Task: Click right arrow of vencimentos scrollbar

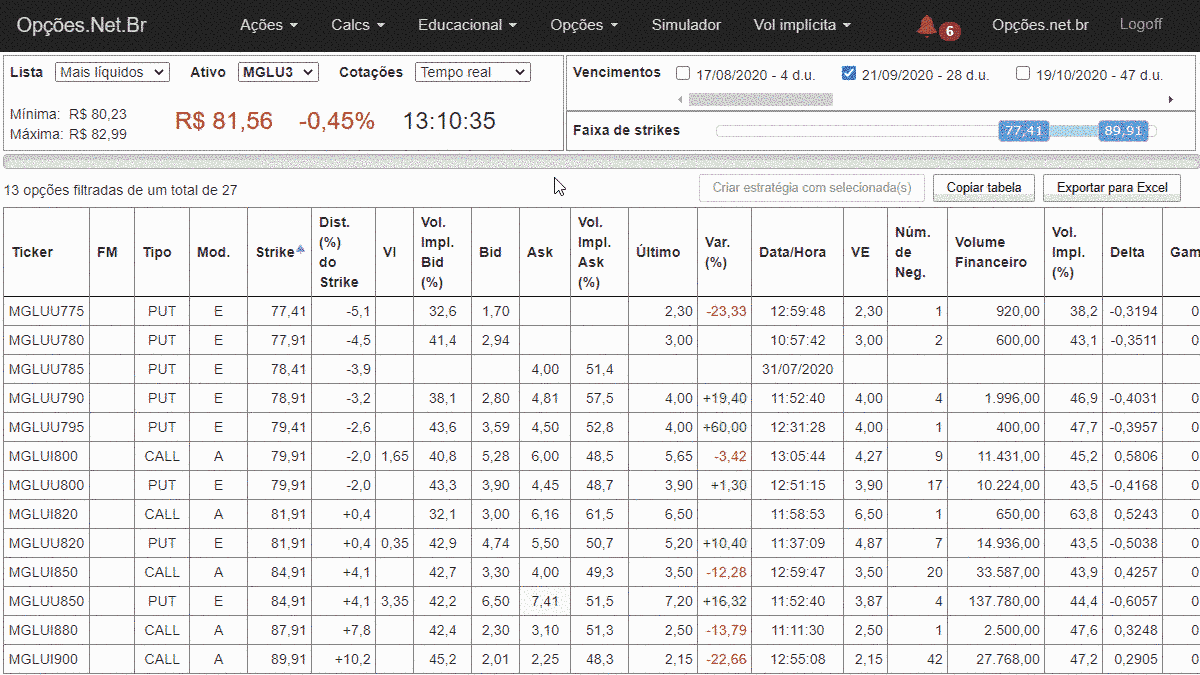Action: (1171, 99)
